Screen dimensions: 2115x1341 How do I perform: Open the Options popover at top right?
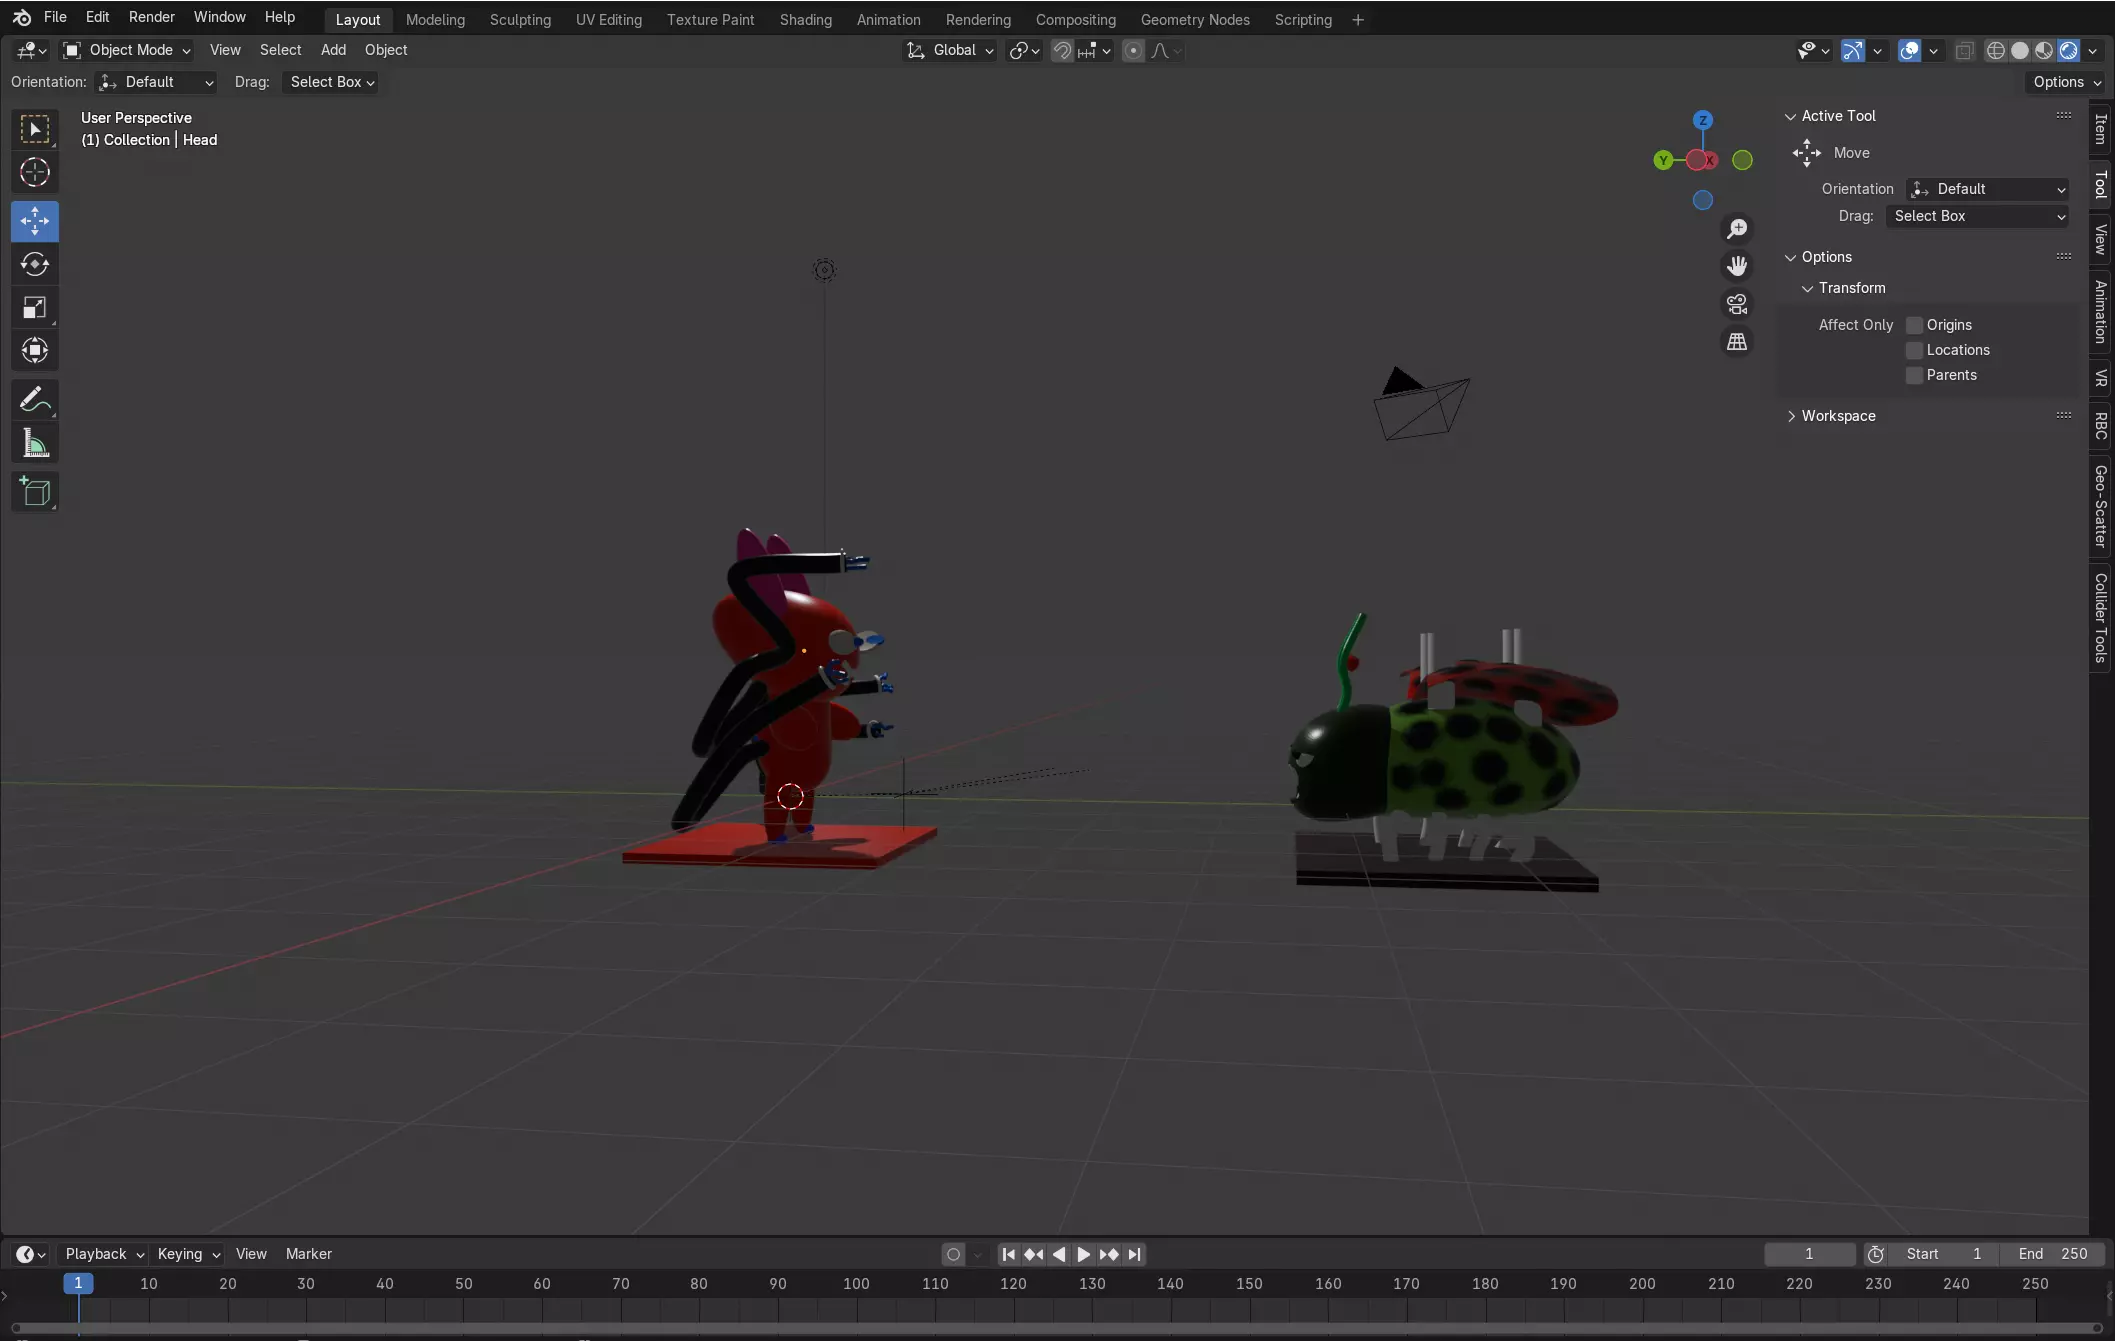pos(2066,82)
